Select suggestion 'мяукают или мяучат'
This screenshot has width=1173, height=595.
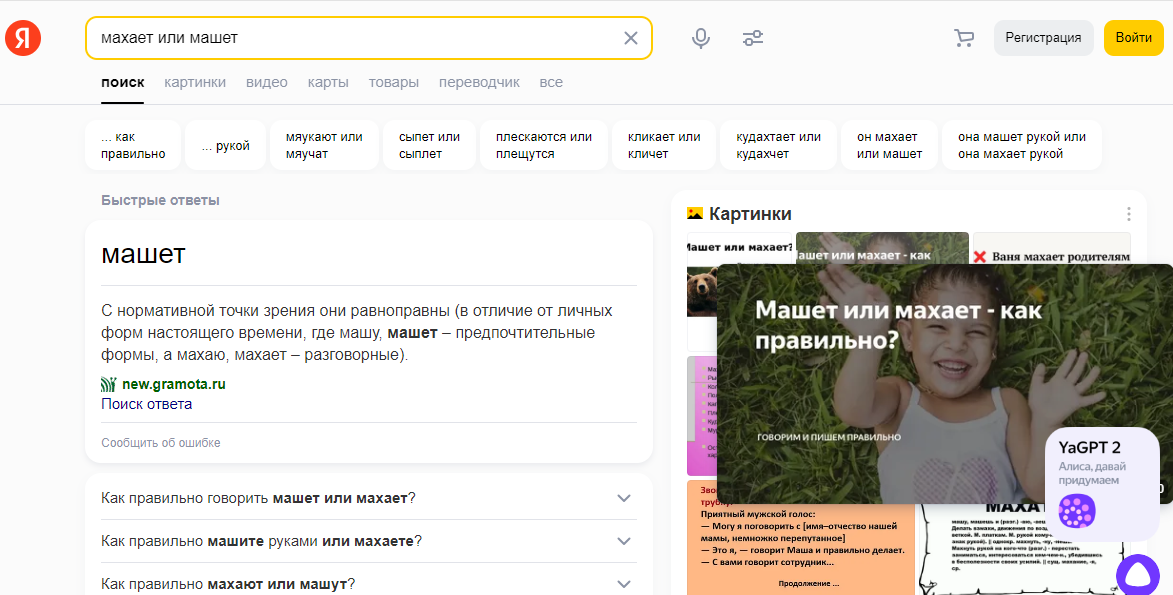(x=324, y=145)
